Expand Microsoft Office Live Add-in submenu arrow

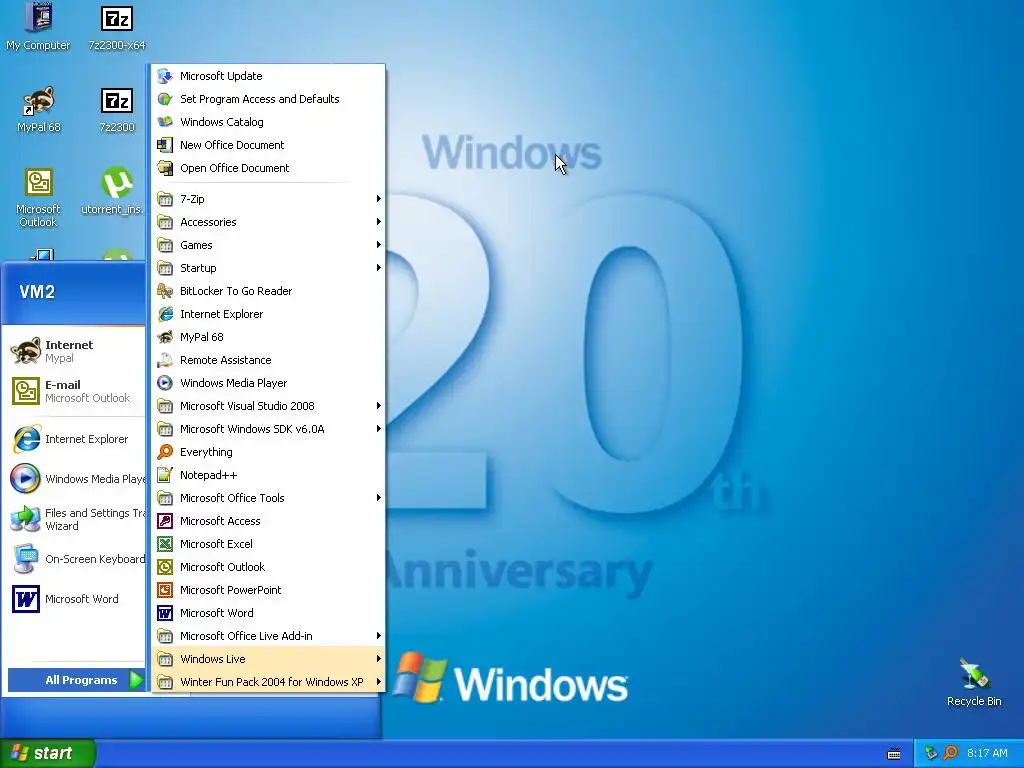click(x=378, y=635)
